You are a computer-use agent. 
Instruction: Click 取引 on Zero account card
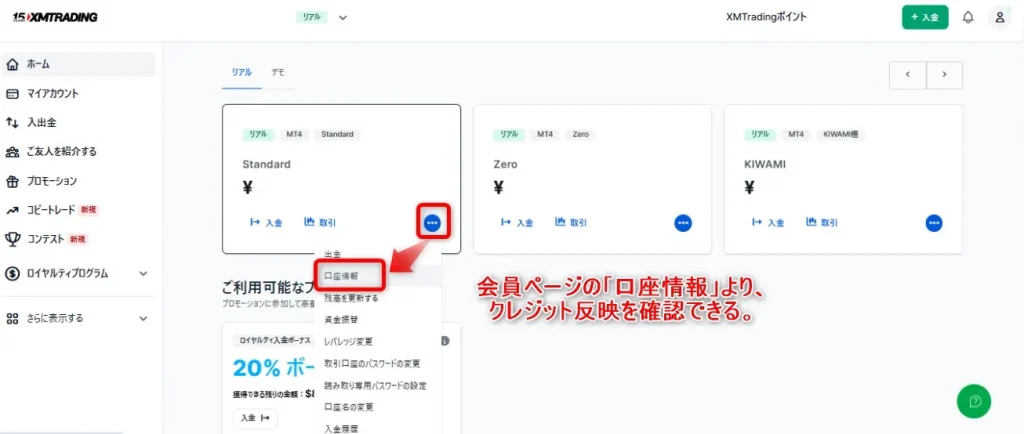pos(571,223)
